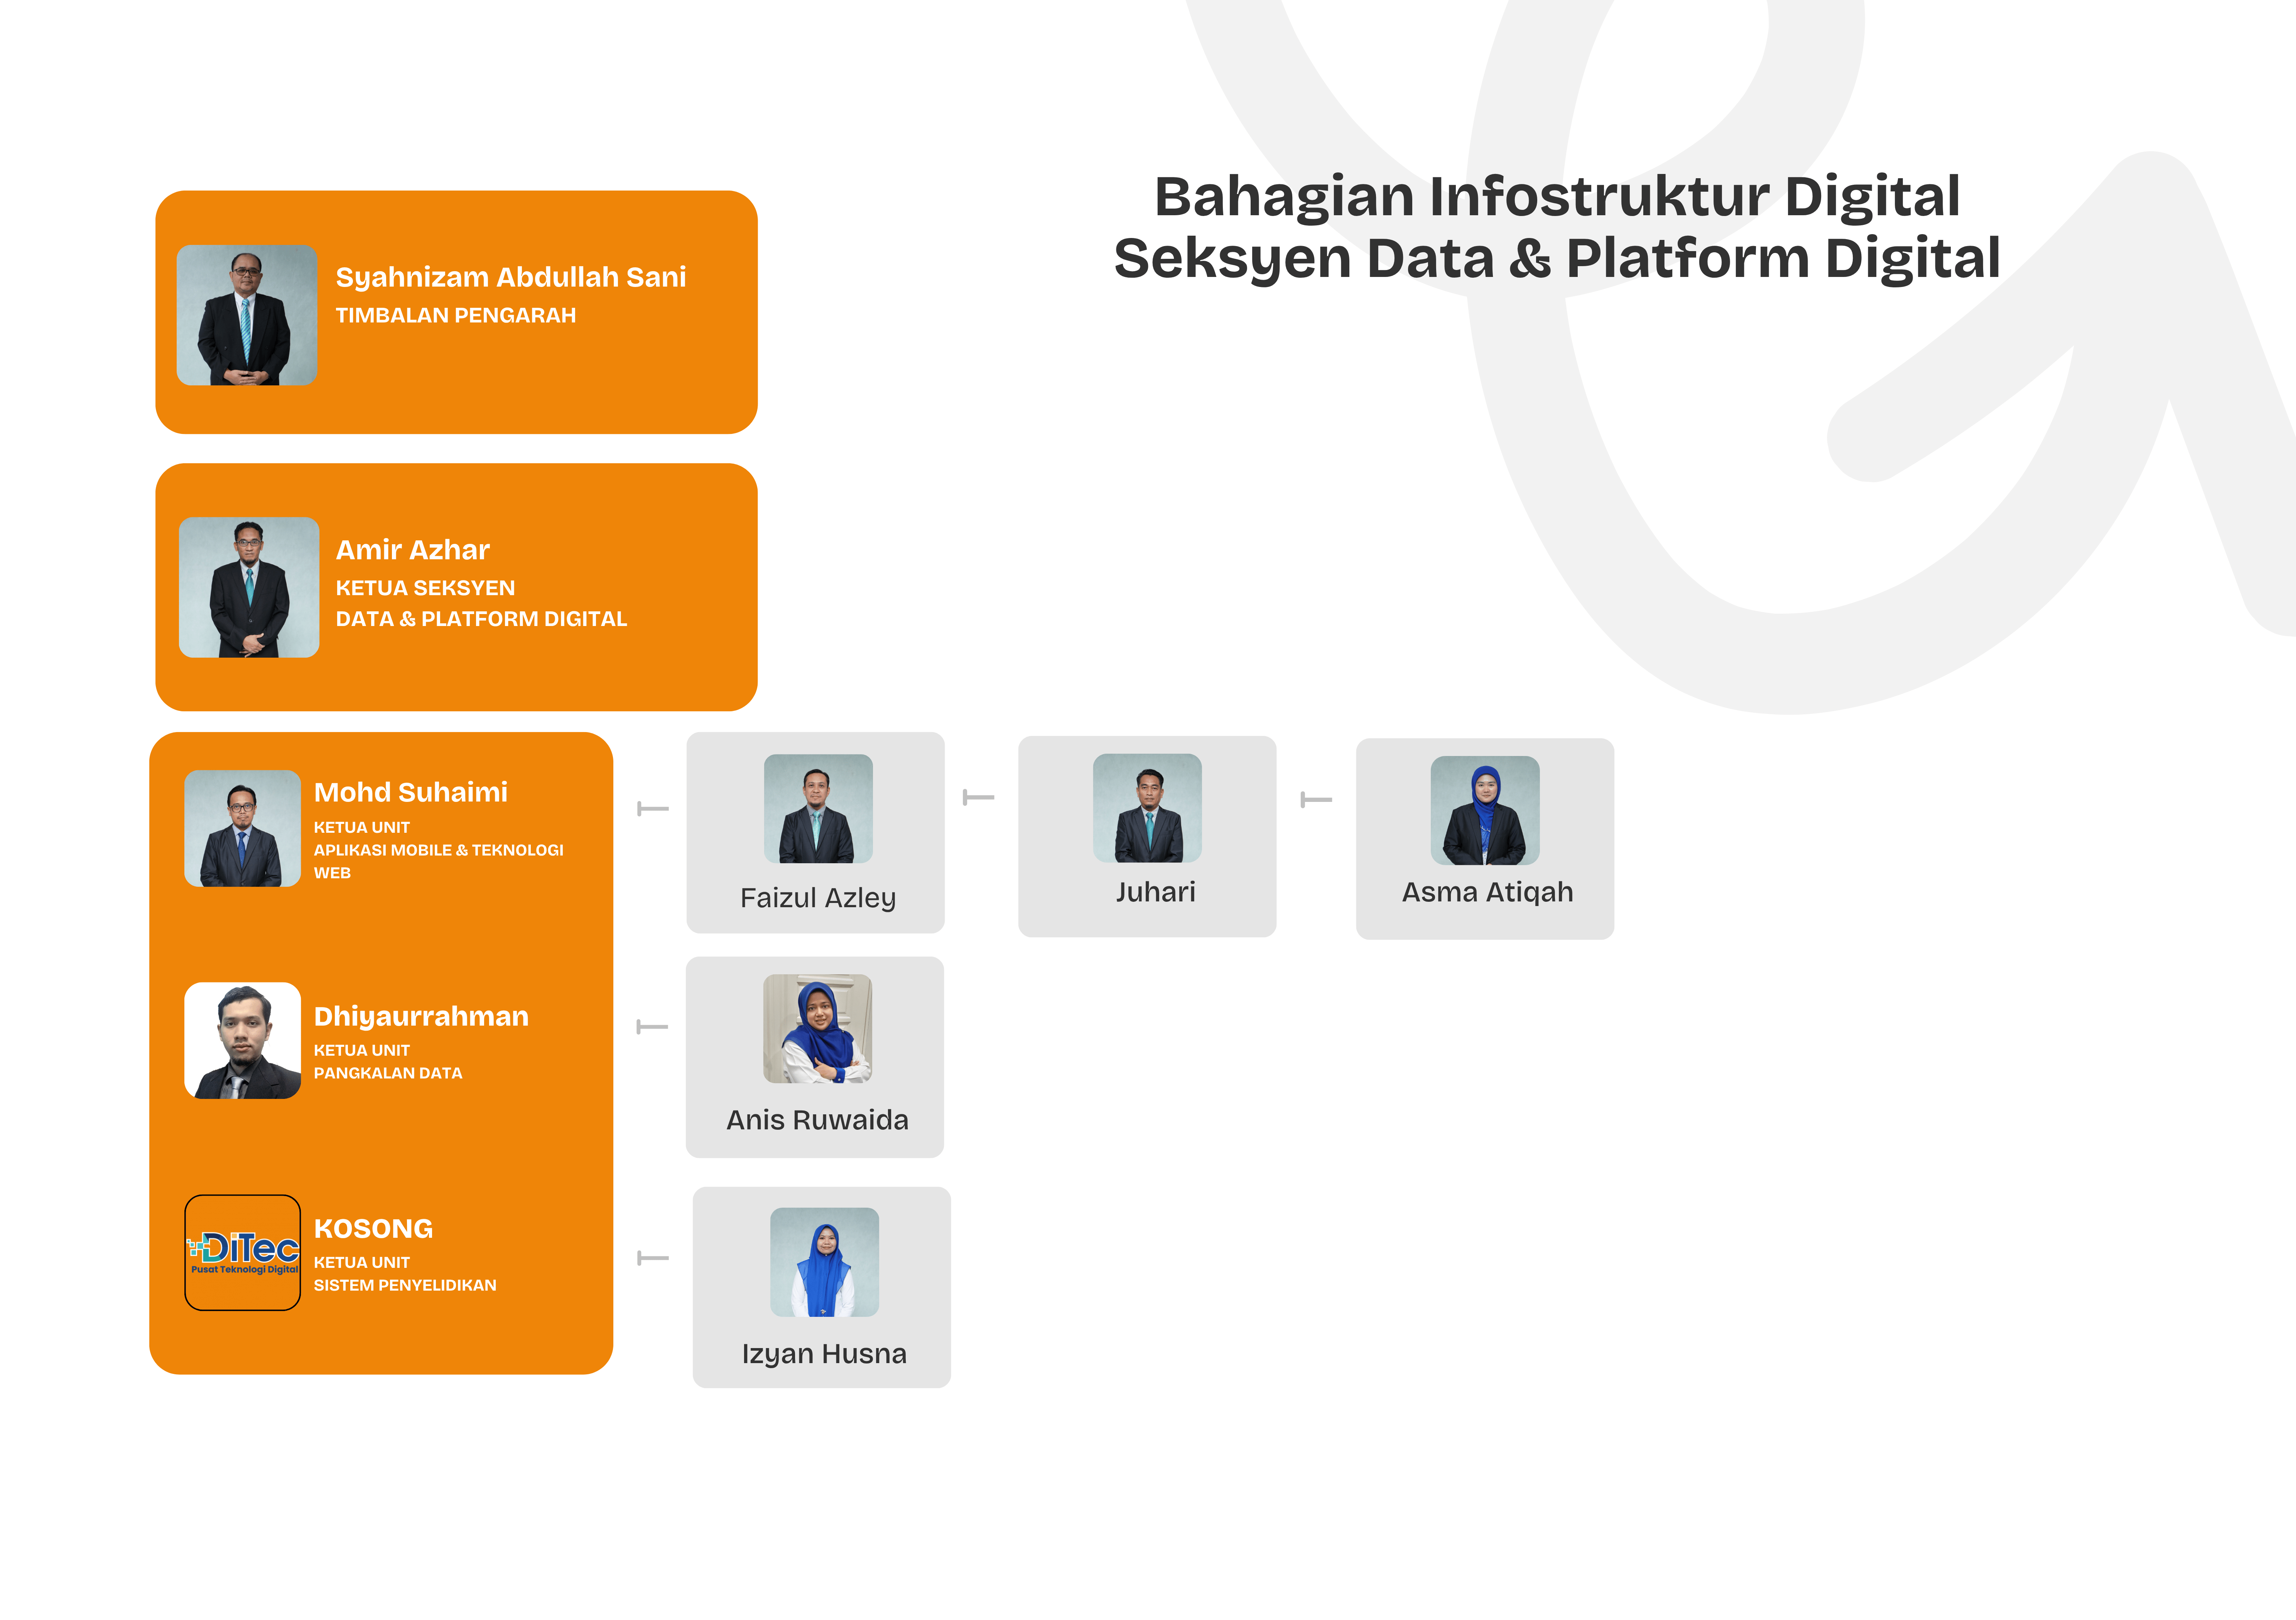
Task: Select the "KETUA SEKSYEN" text under Amir Azhar
Action: pos(425,588)
